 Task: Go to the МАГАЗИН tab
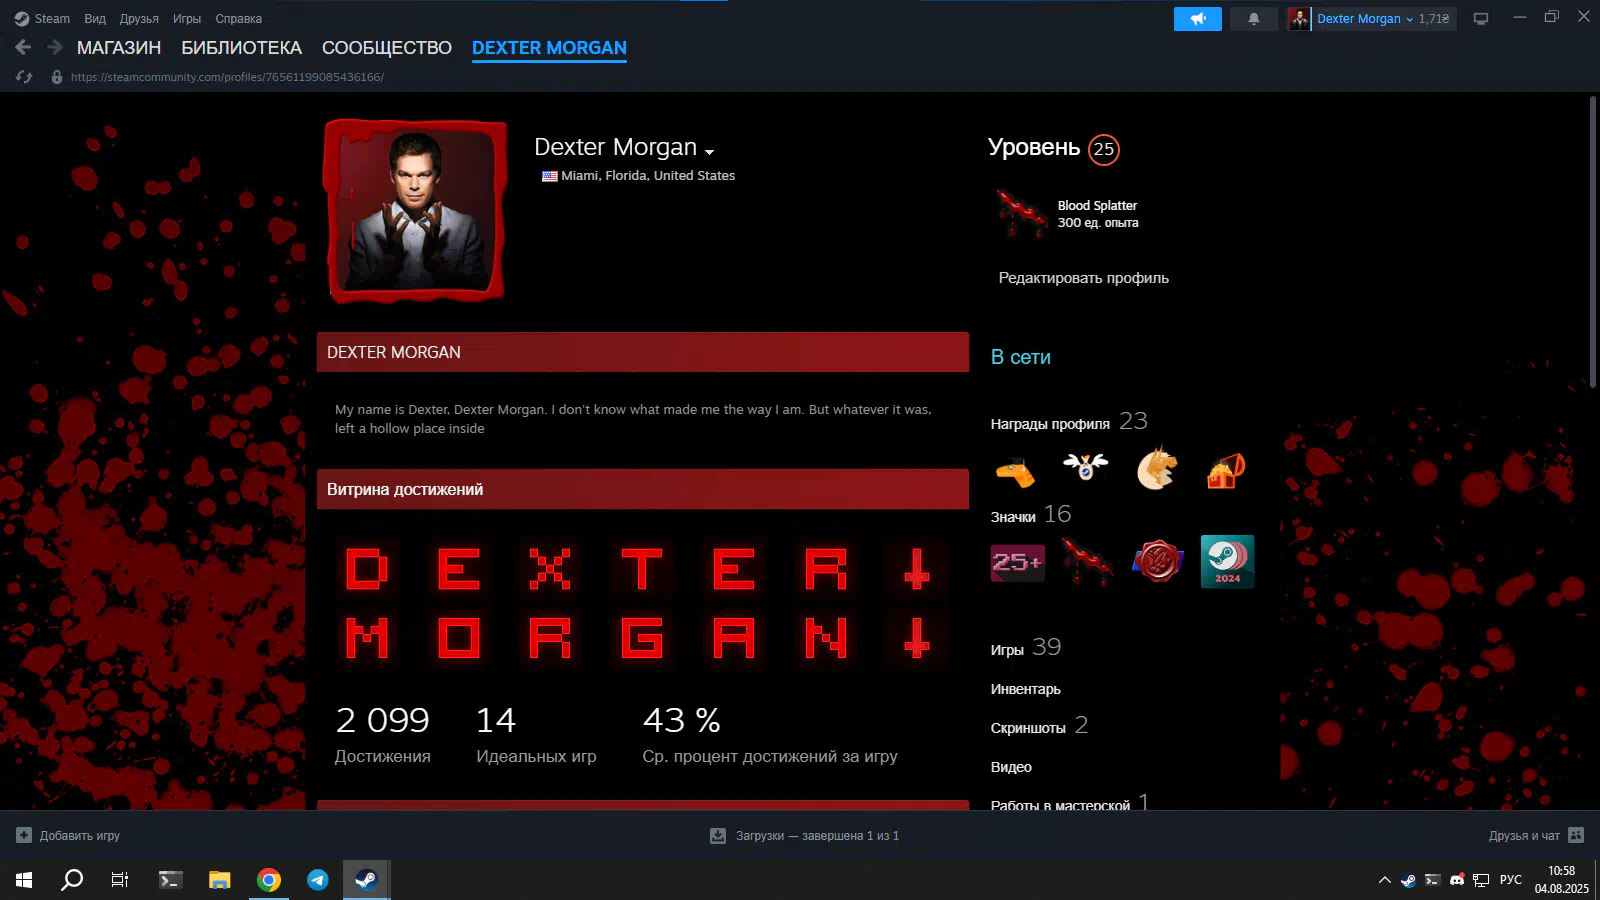point(119,48)
